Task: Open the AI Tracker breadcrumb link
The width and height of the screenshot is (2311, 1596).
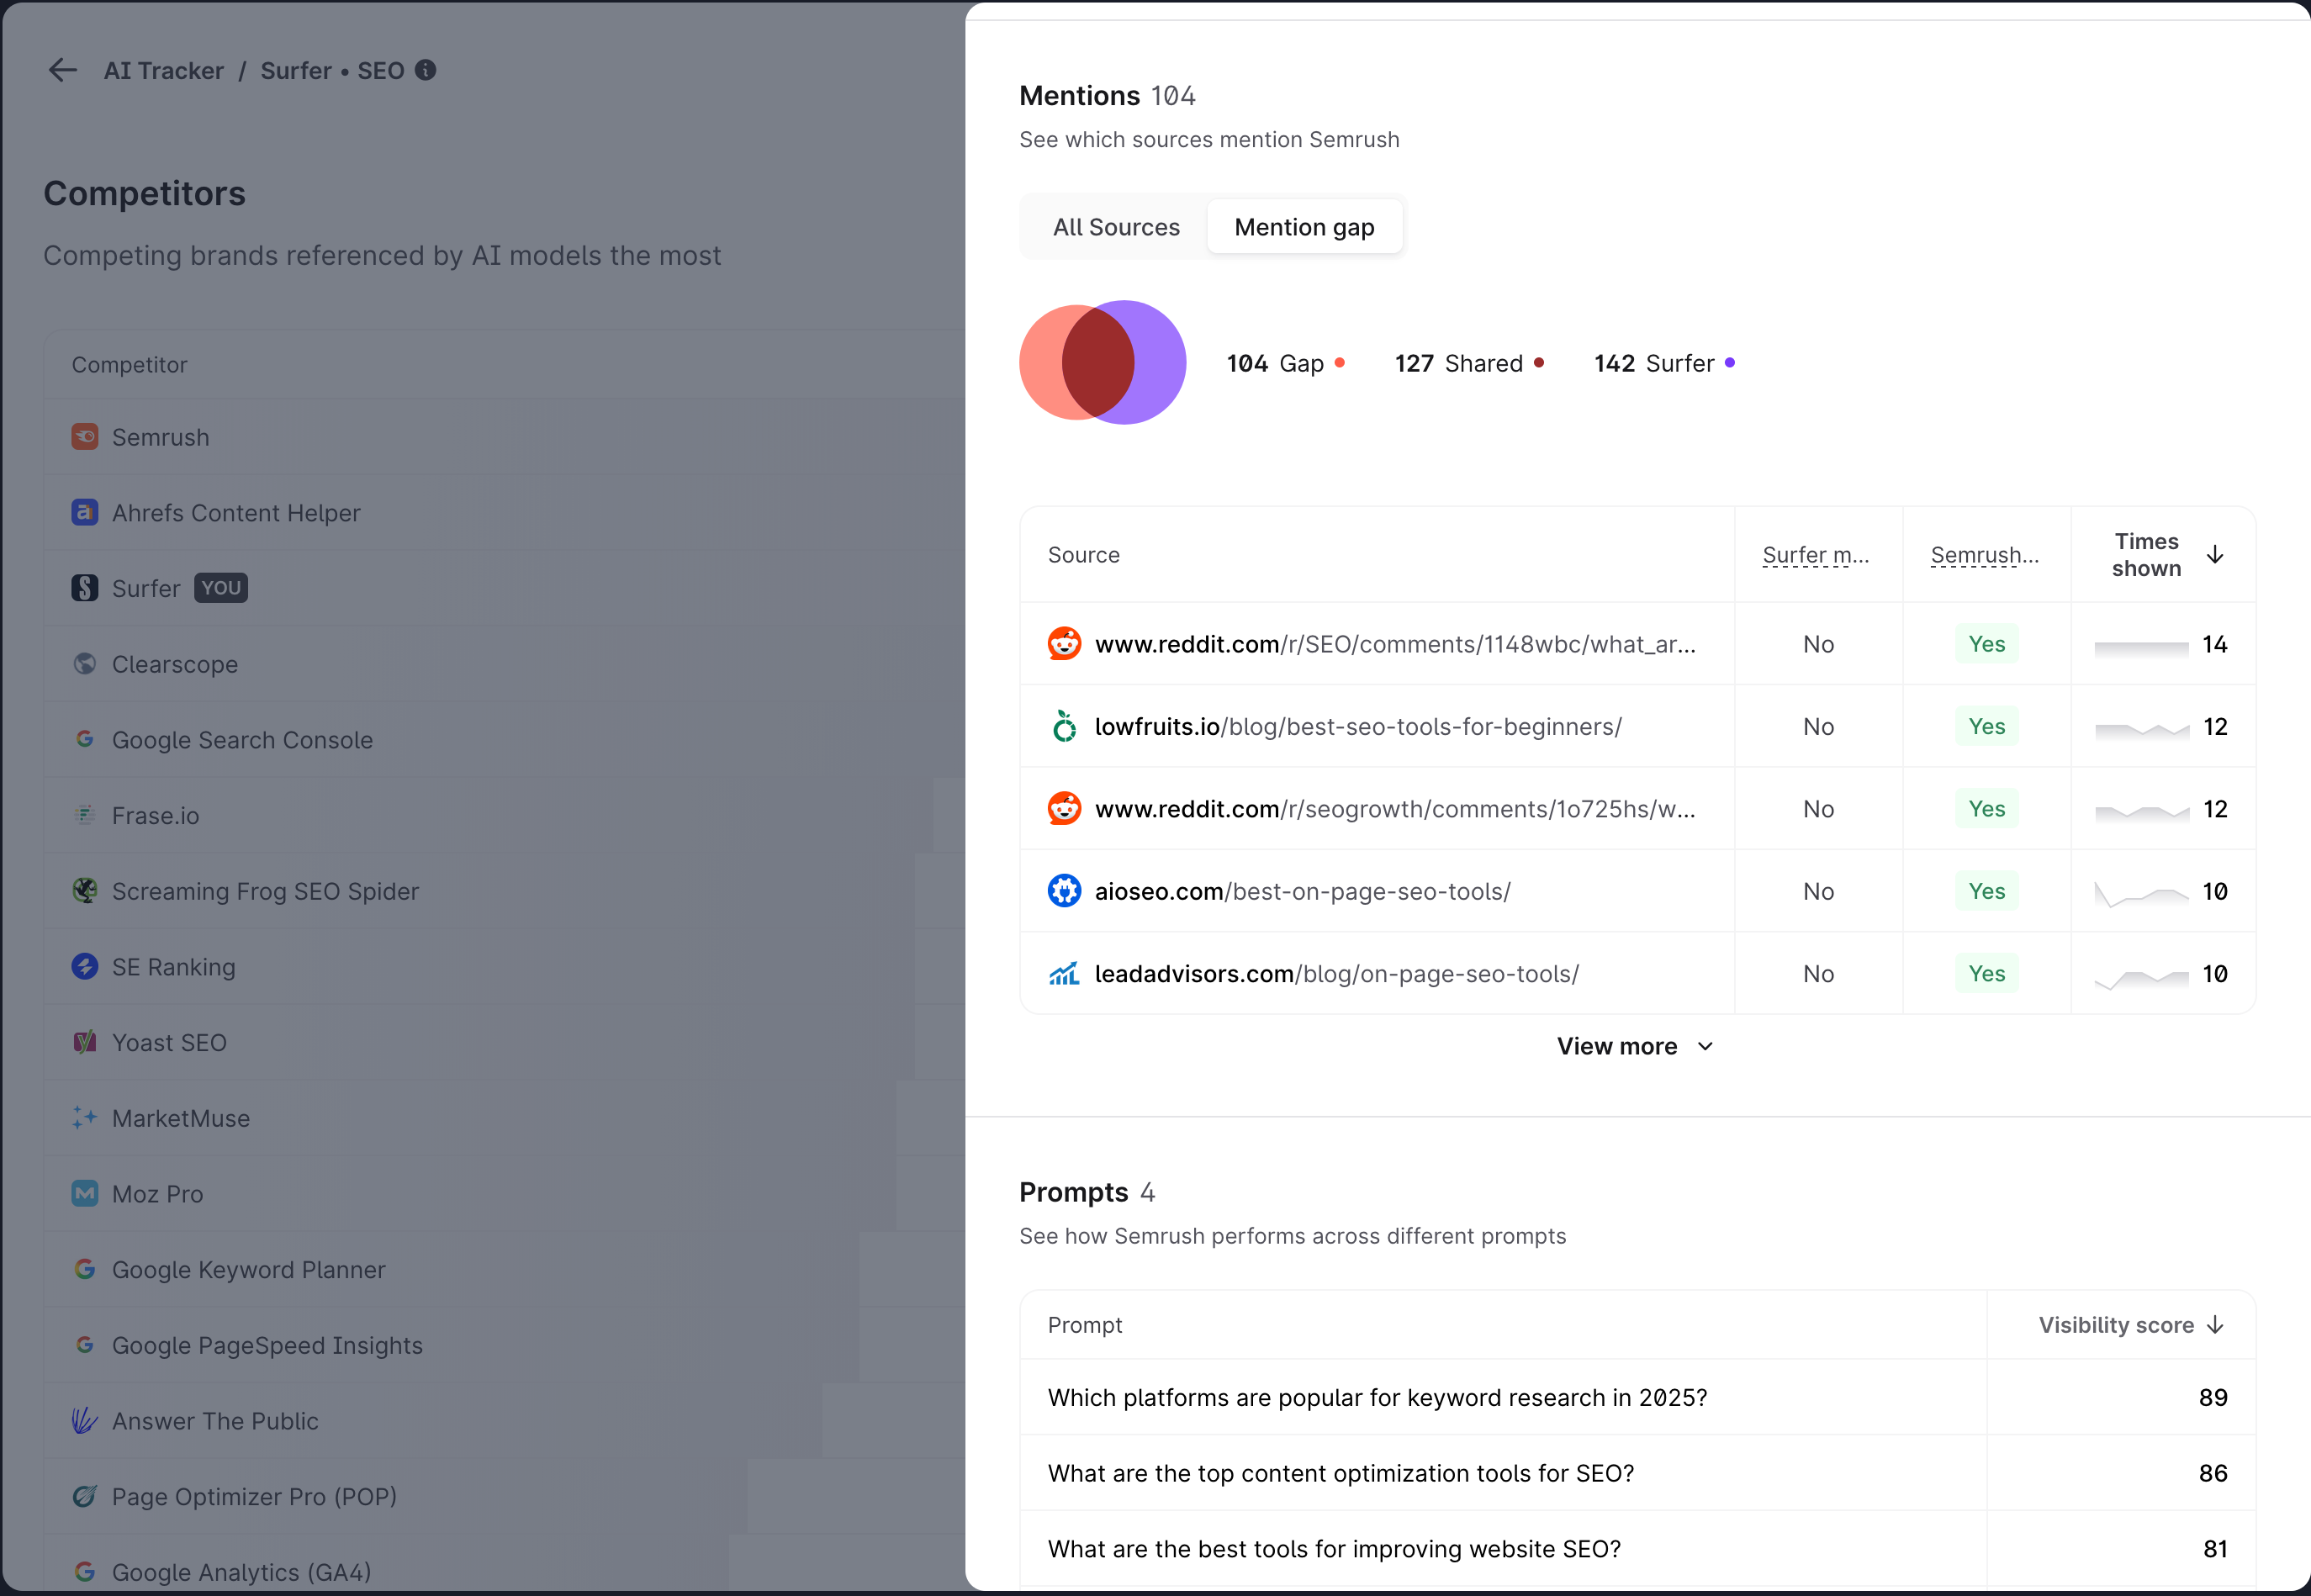Action: (x=164, y=71)
